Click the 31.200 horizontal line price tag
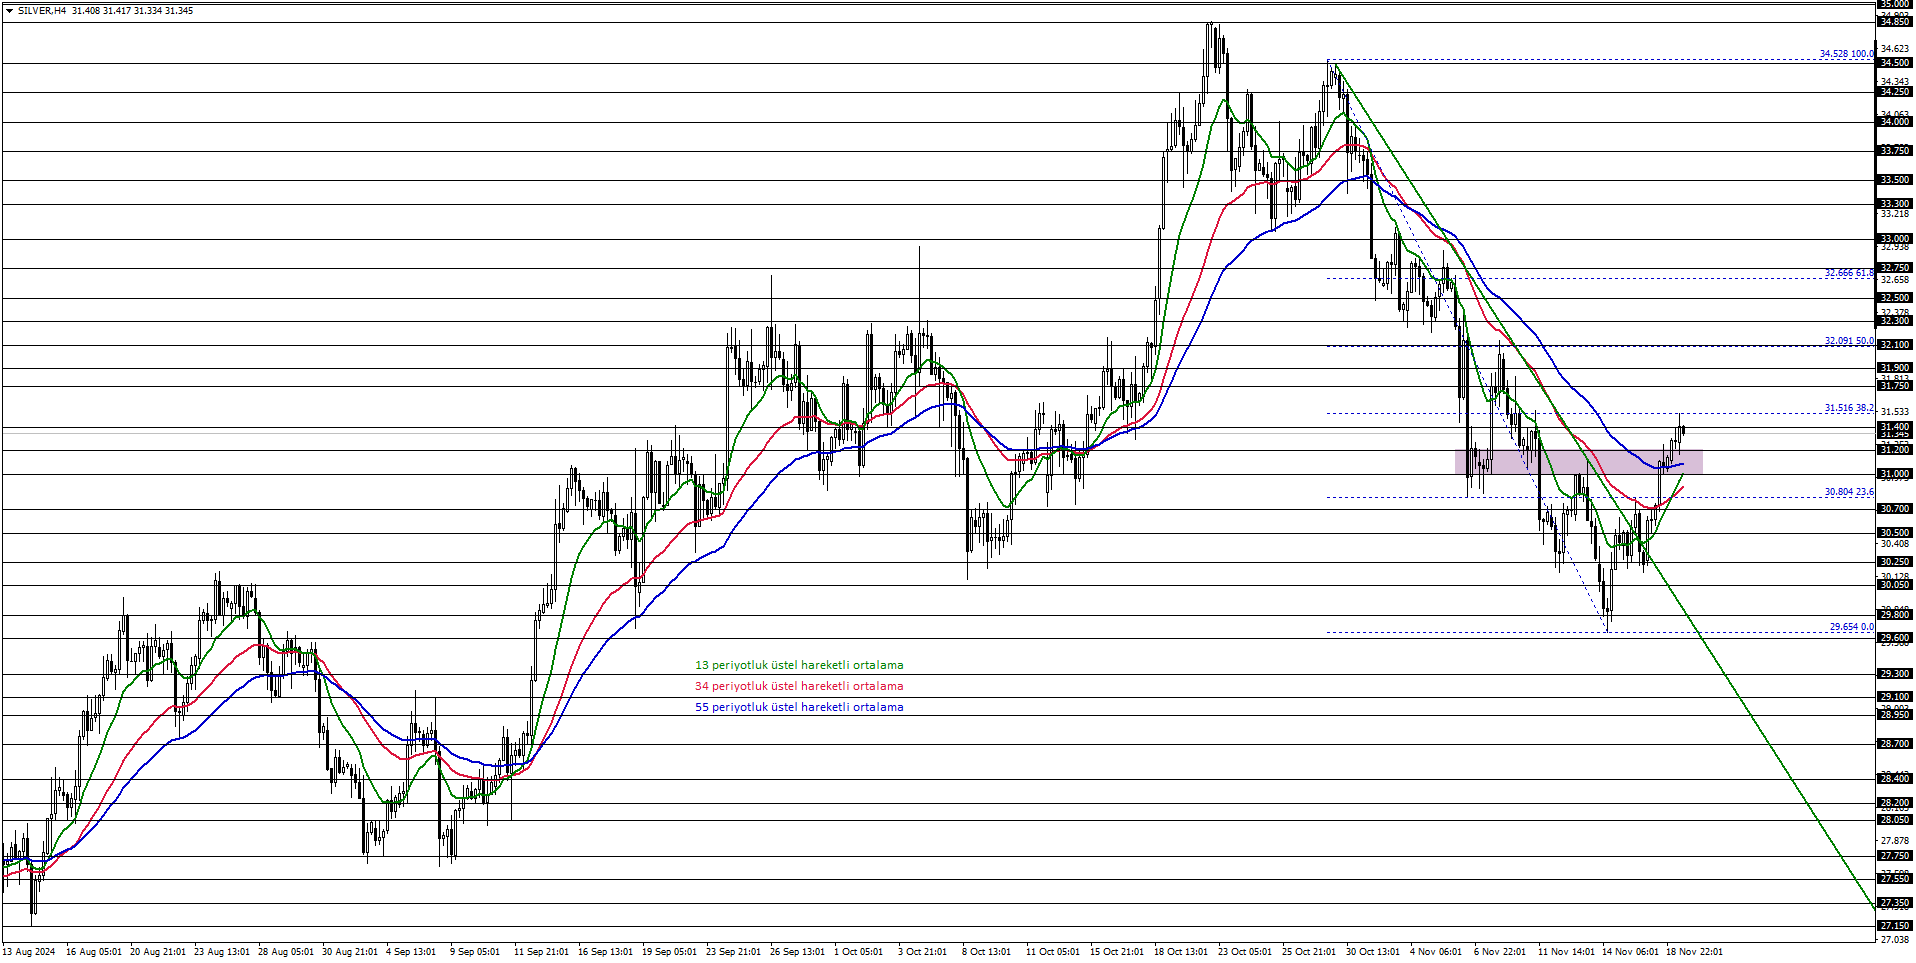 1895,450
